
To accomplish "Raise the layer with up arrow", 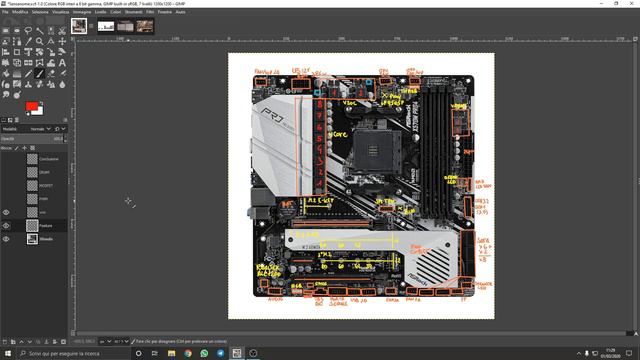I will 21,342.
